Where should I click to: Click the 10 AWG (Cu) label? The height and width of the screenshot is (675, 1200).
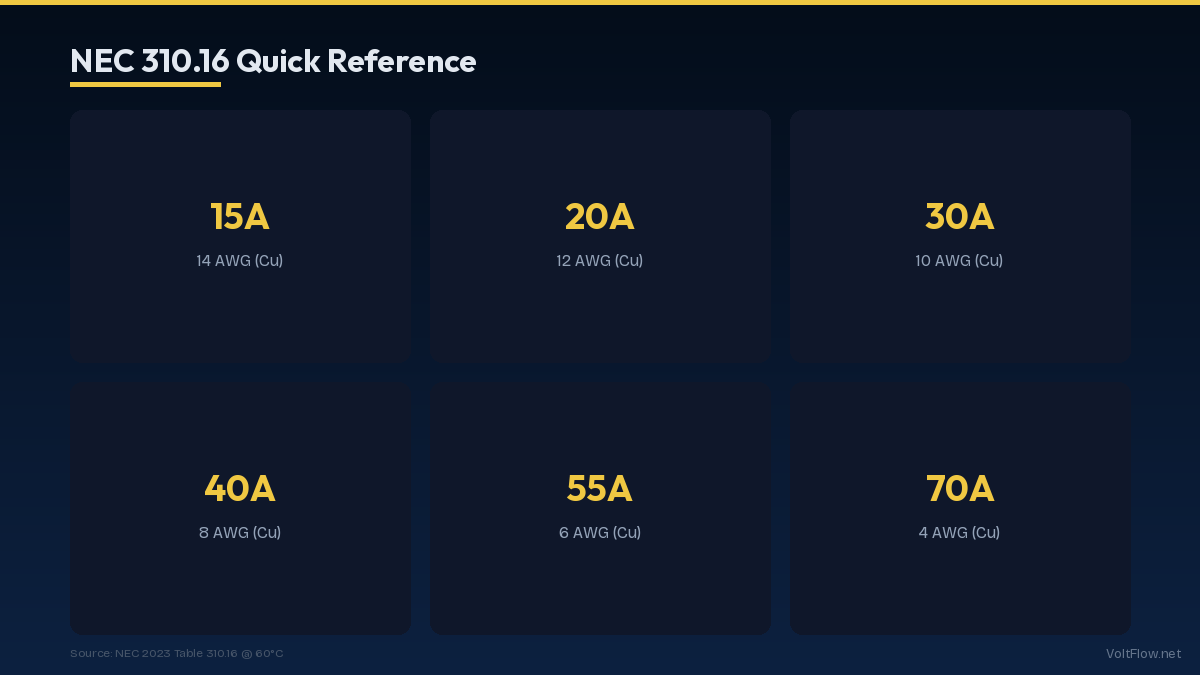point(959,261)
